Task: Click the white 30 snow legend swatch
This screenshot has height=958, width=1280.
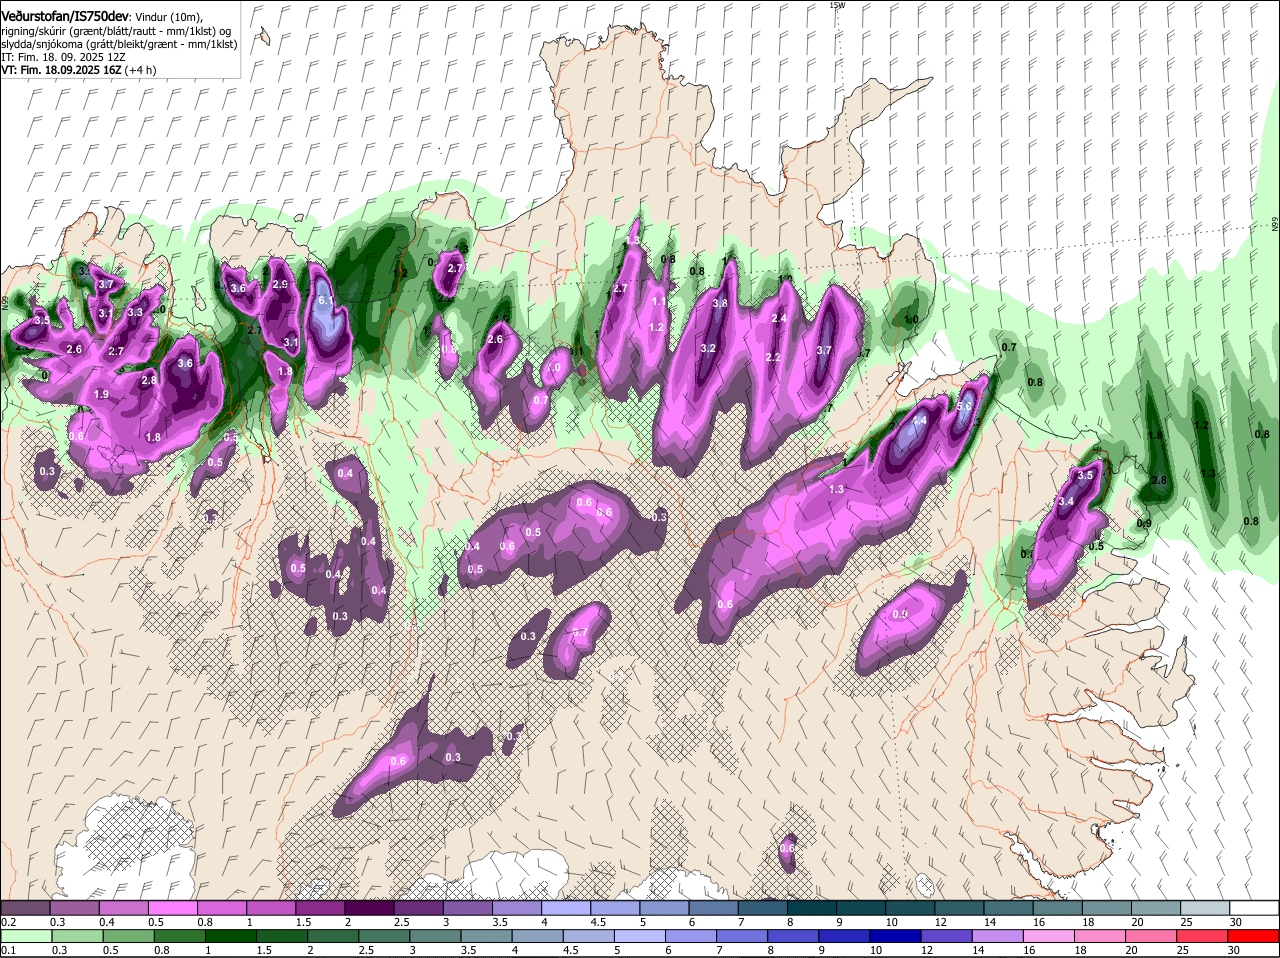Action: coord(1254,908)
